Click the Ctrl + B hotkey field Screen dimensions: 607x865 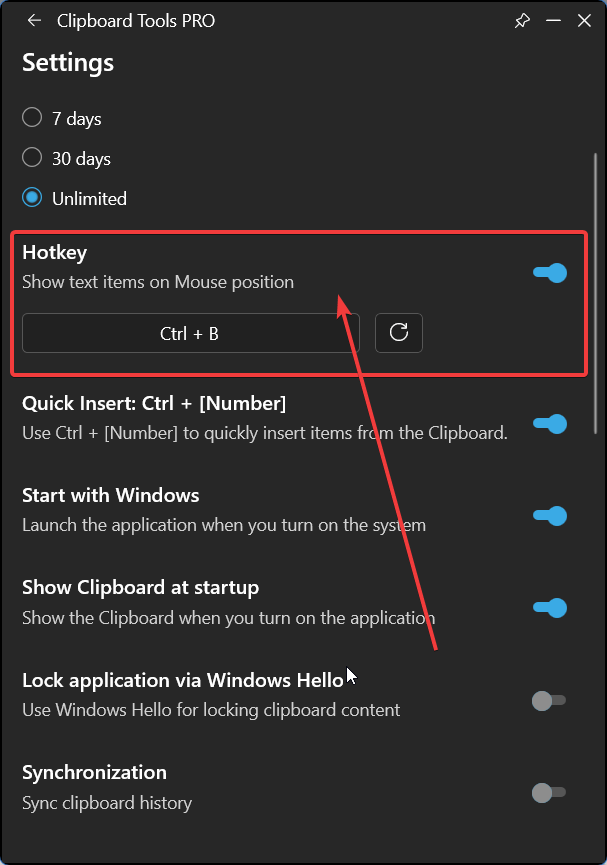(191, 333)
